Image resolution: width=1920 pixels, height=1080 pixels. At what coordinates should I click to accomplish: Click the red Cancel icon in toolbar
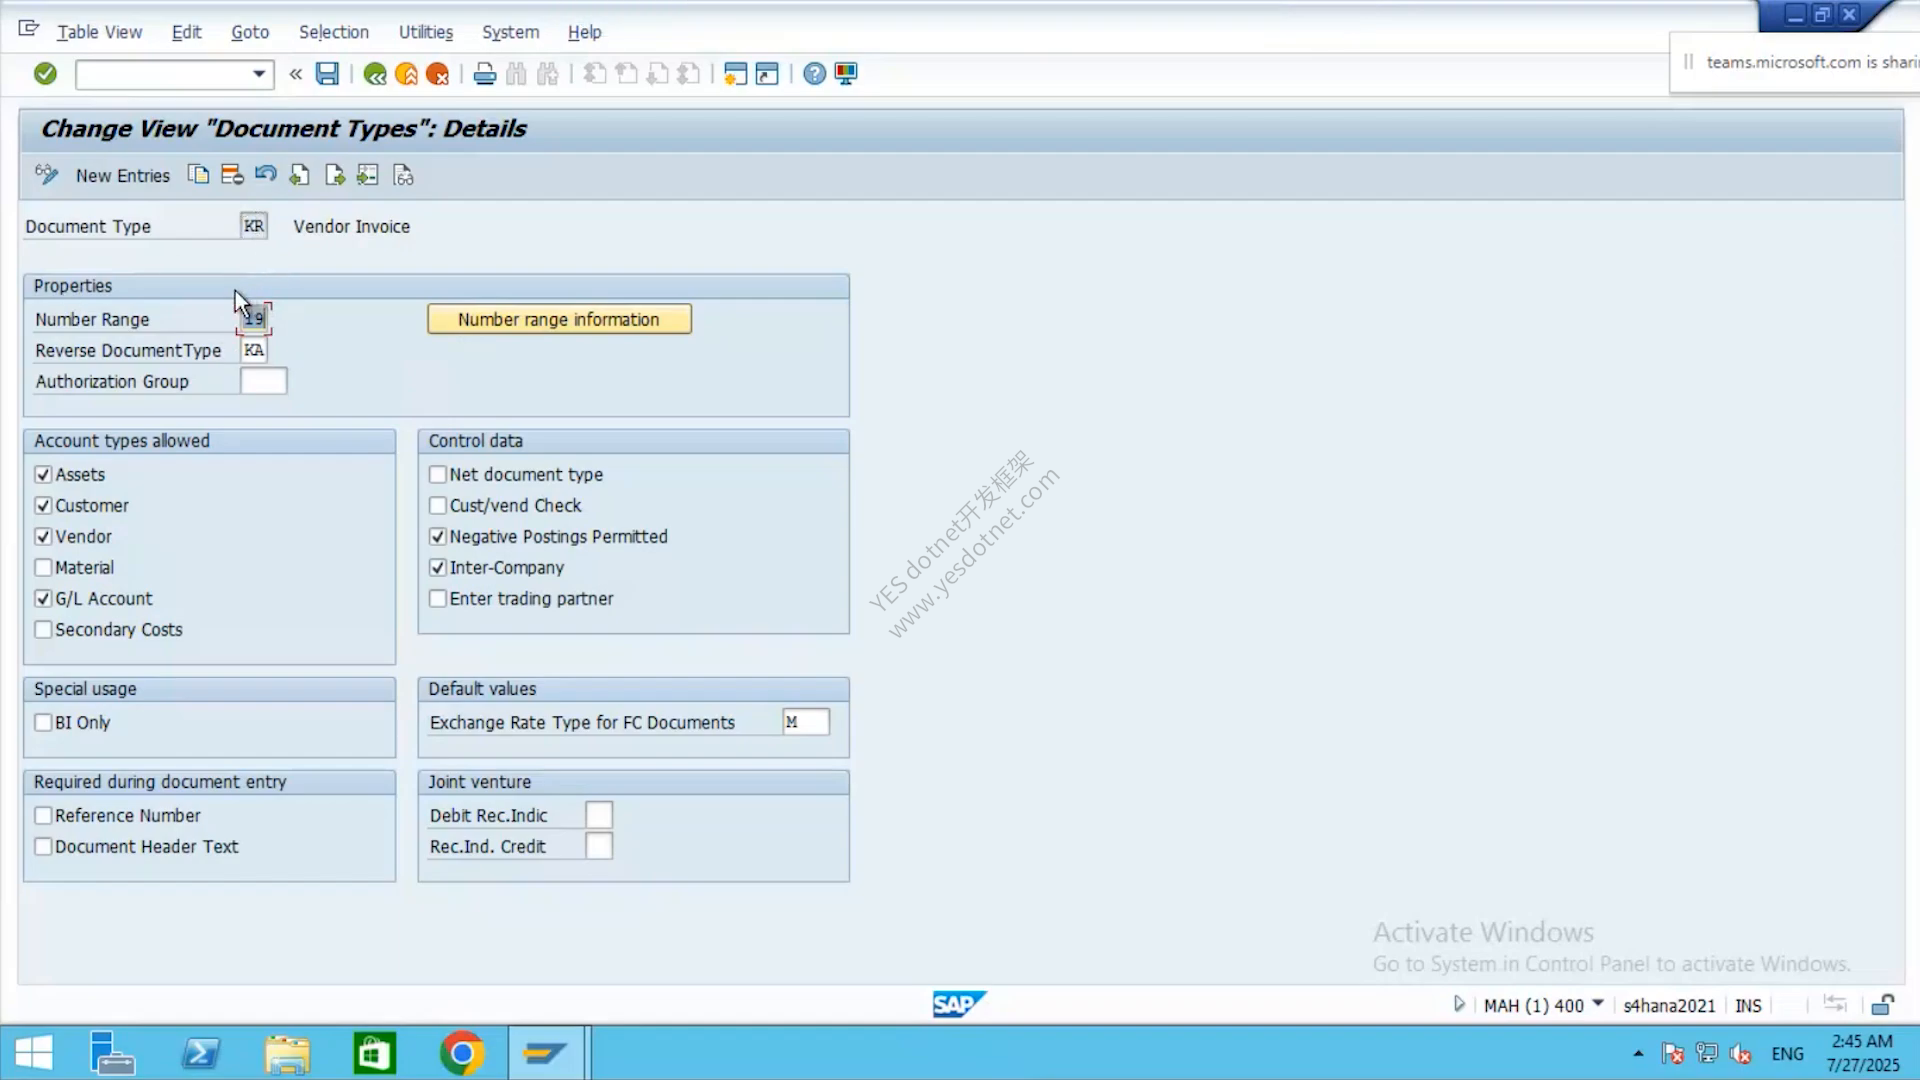point(437,74)
